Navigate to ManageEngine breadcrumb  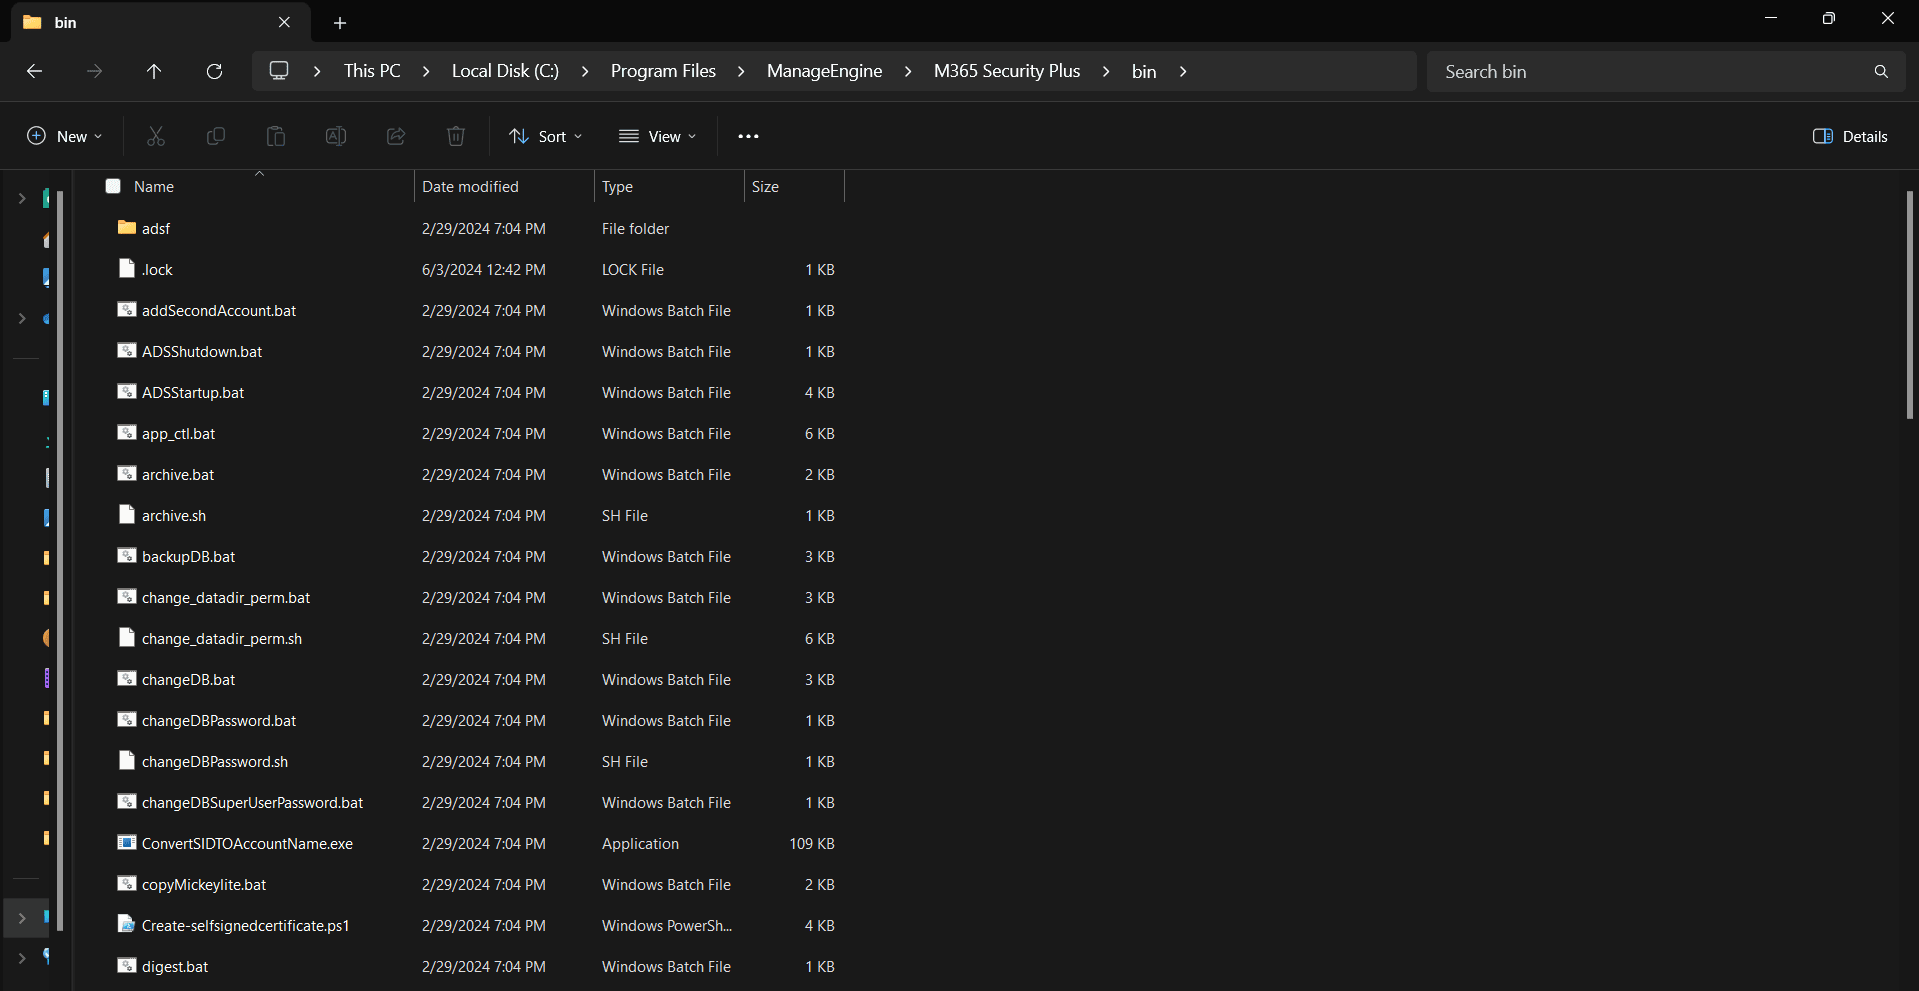pyautogui.click(x=824, y=71)
